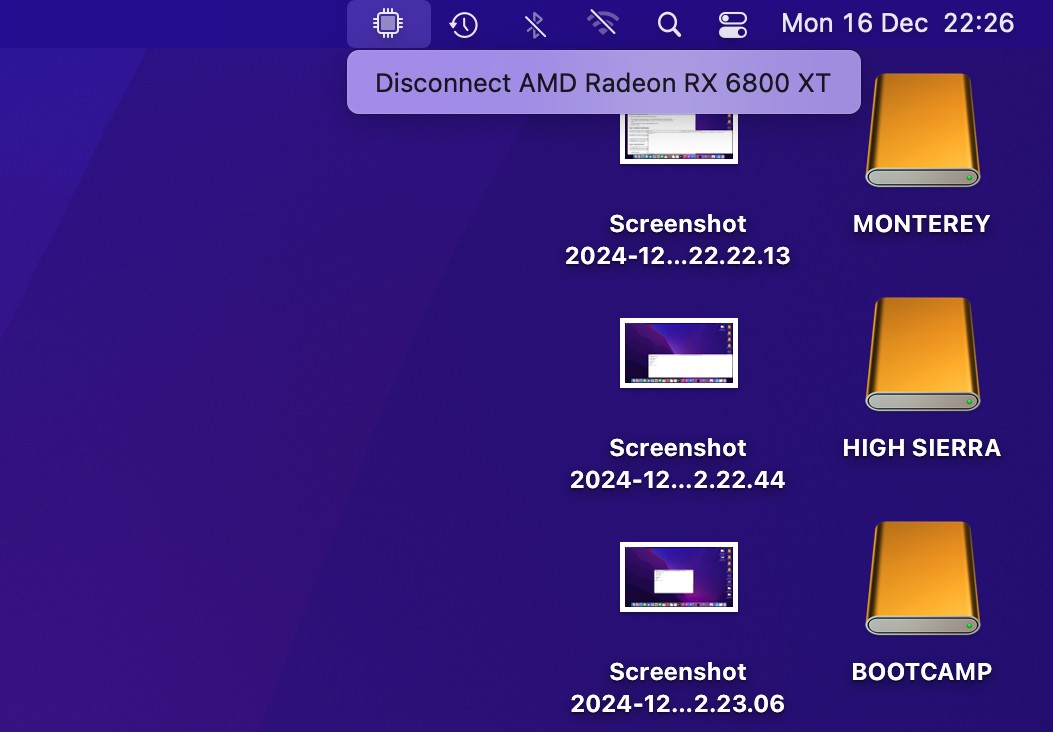Select the BOOTCAMP drive icon
This screenshot has height=732, width=1053.
922,578
